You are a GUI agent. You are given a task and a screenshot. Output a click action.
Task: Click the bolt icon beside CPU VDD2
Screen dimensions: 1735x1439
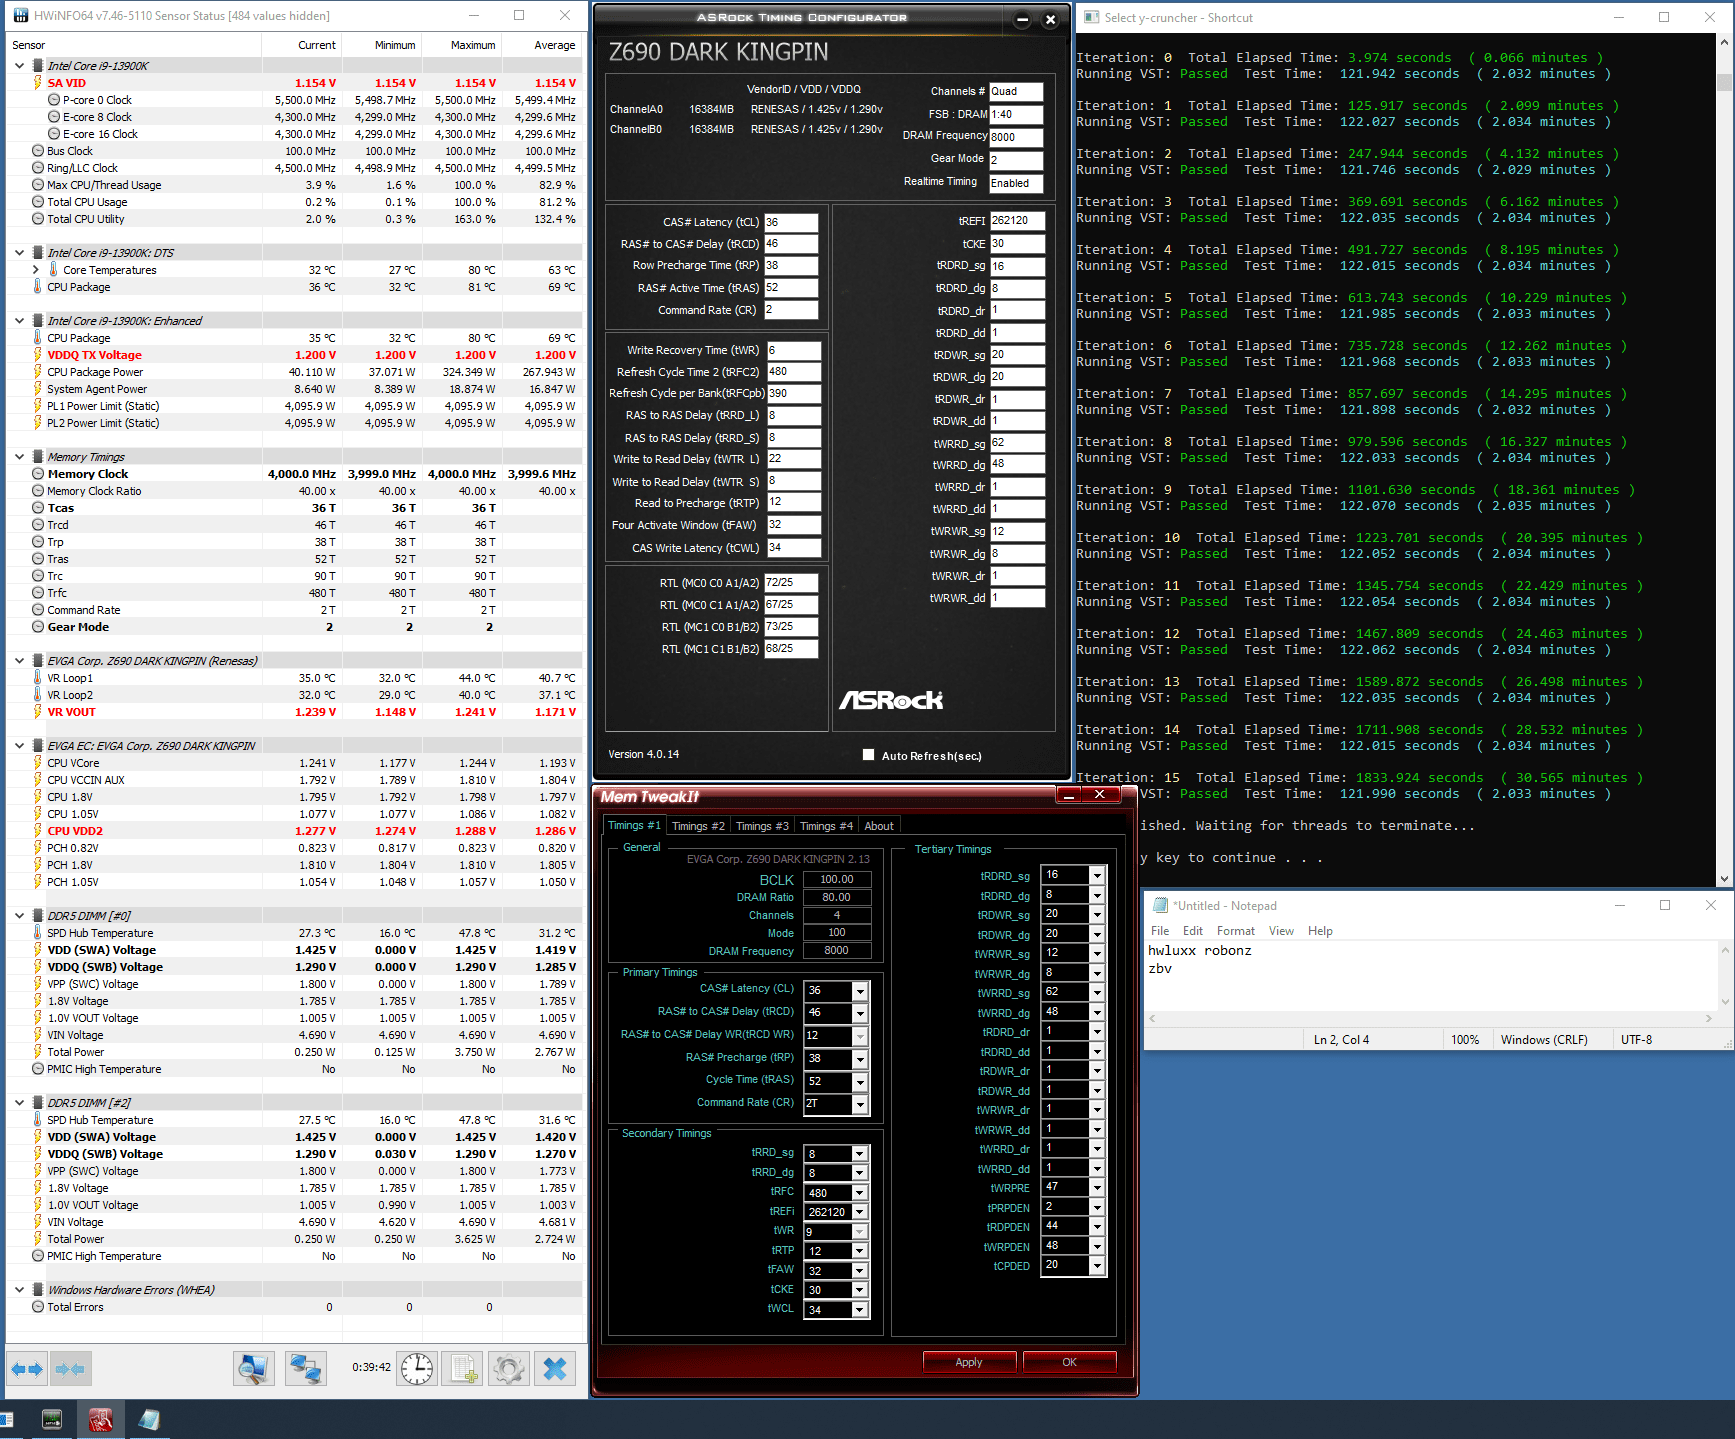pyautogui.click(x=38, y=831)
